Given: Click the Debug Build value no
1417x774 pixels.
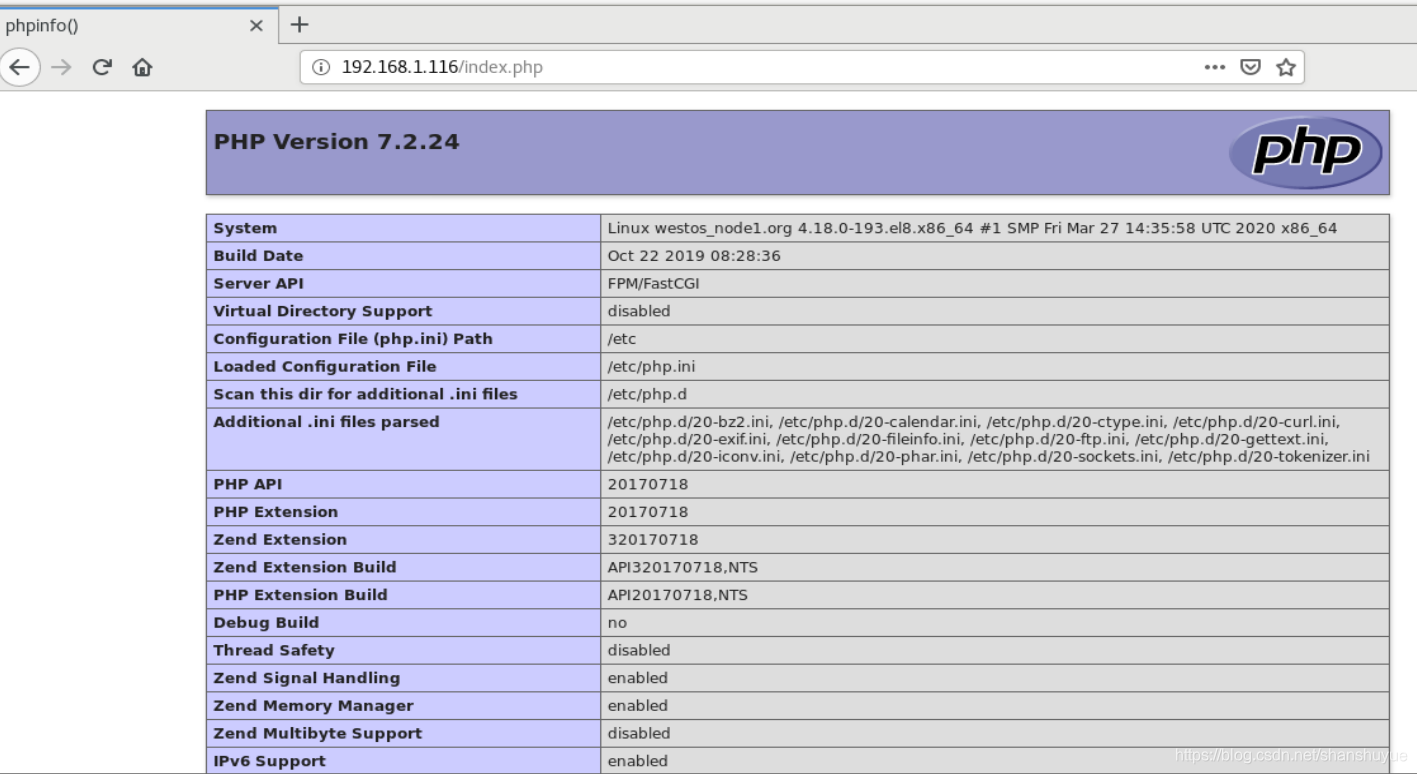Looking at the screenshot, I should coord(617,623).
